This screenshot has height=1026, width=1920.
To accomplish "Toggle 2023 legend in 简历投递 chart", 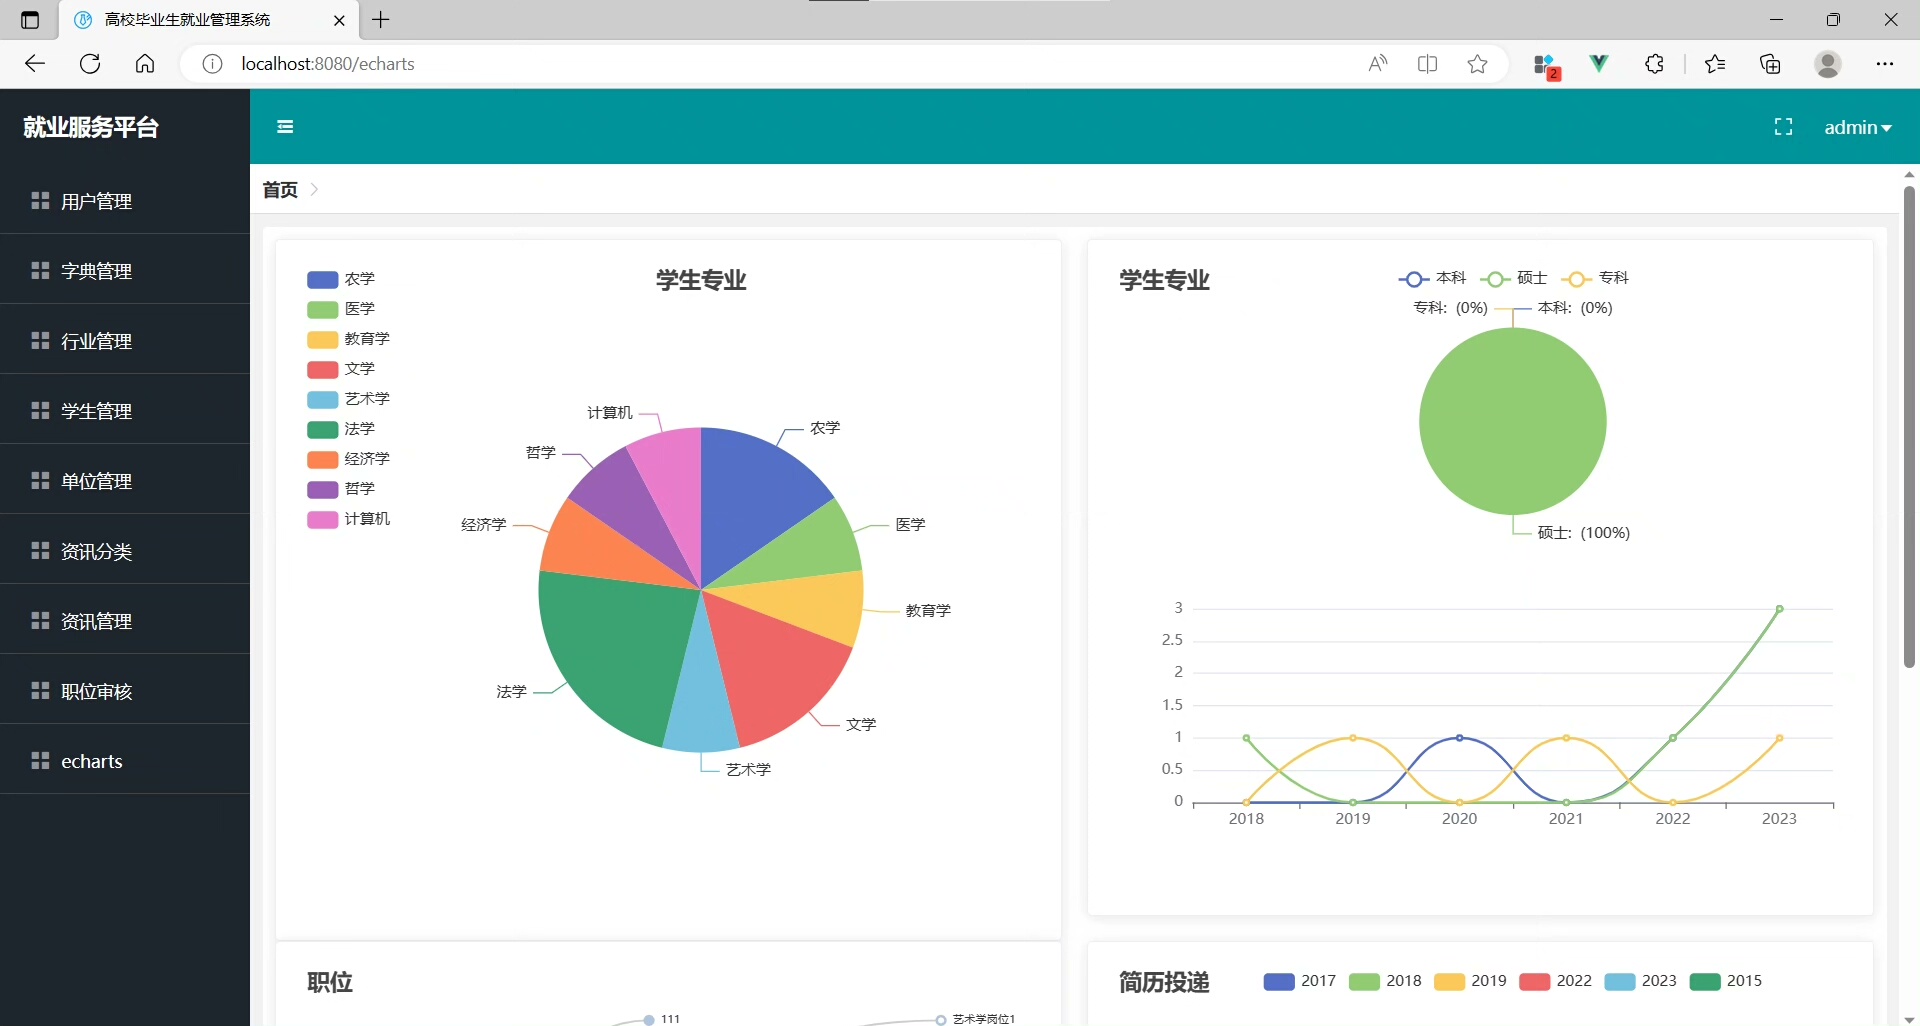I will pos(1619,982).
